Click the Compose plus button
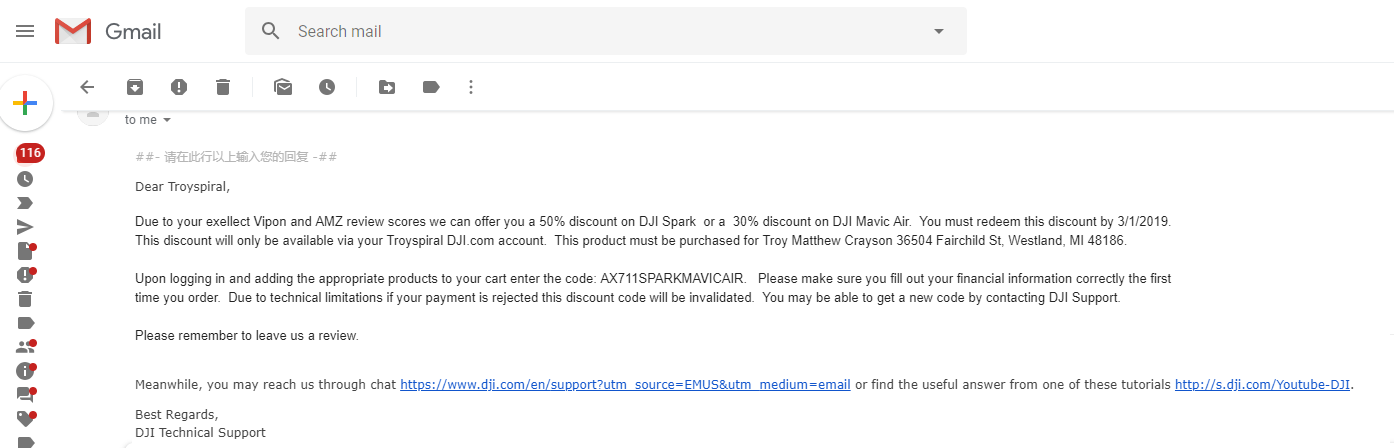Image resolution: width=1394 pixels, height=448 pixels. click(25, 103)
